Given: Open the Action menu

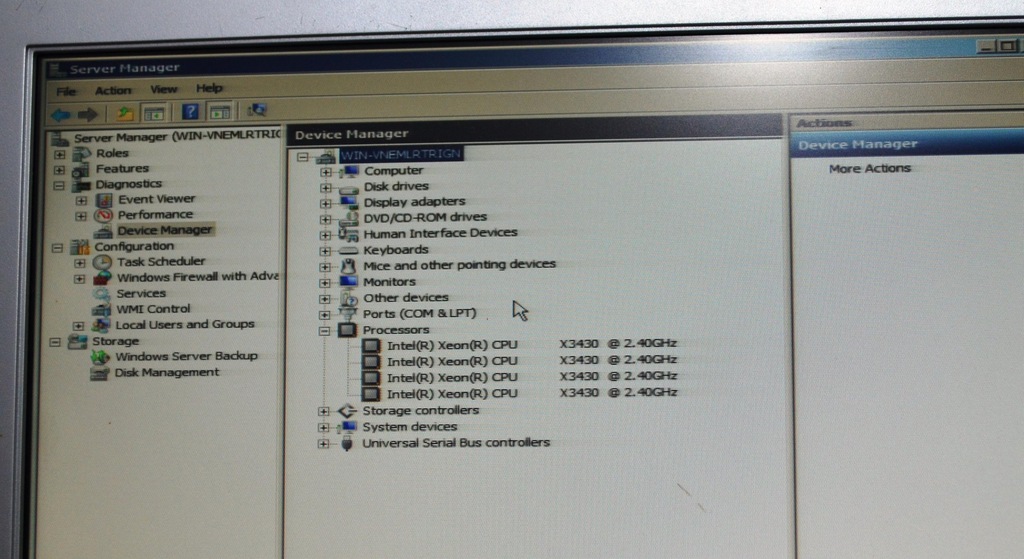Looking at the screenshot, I should tap(113, 90).
